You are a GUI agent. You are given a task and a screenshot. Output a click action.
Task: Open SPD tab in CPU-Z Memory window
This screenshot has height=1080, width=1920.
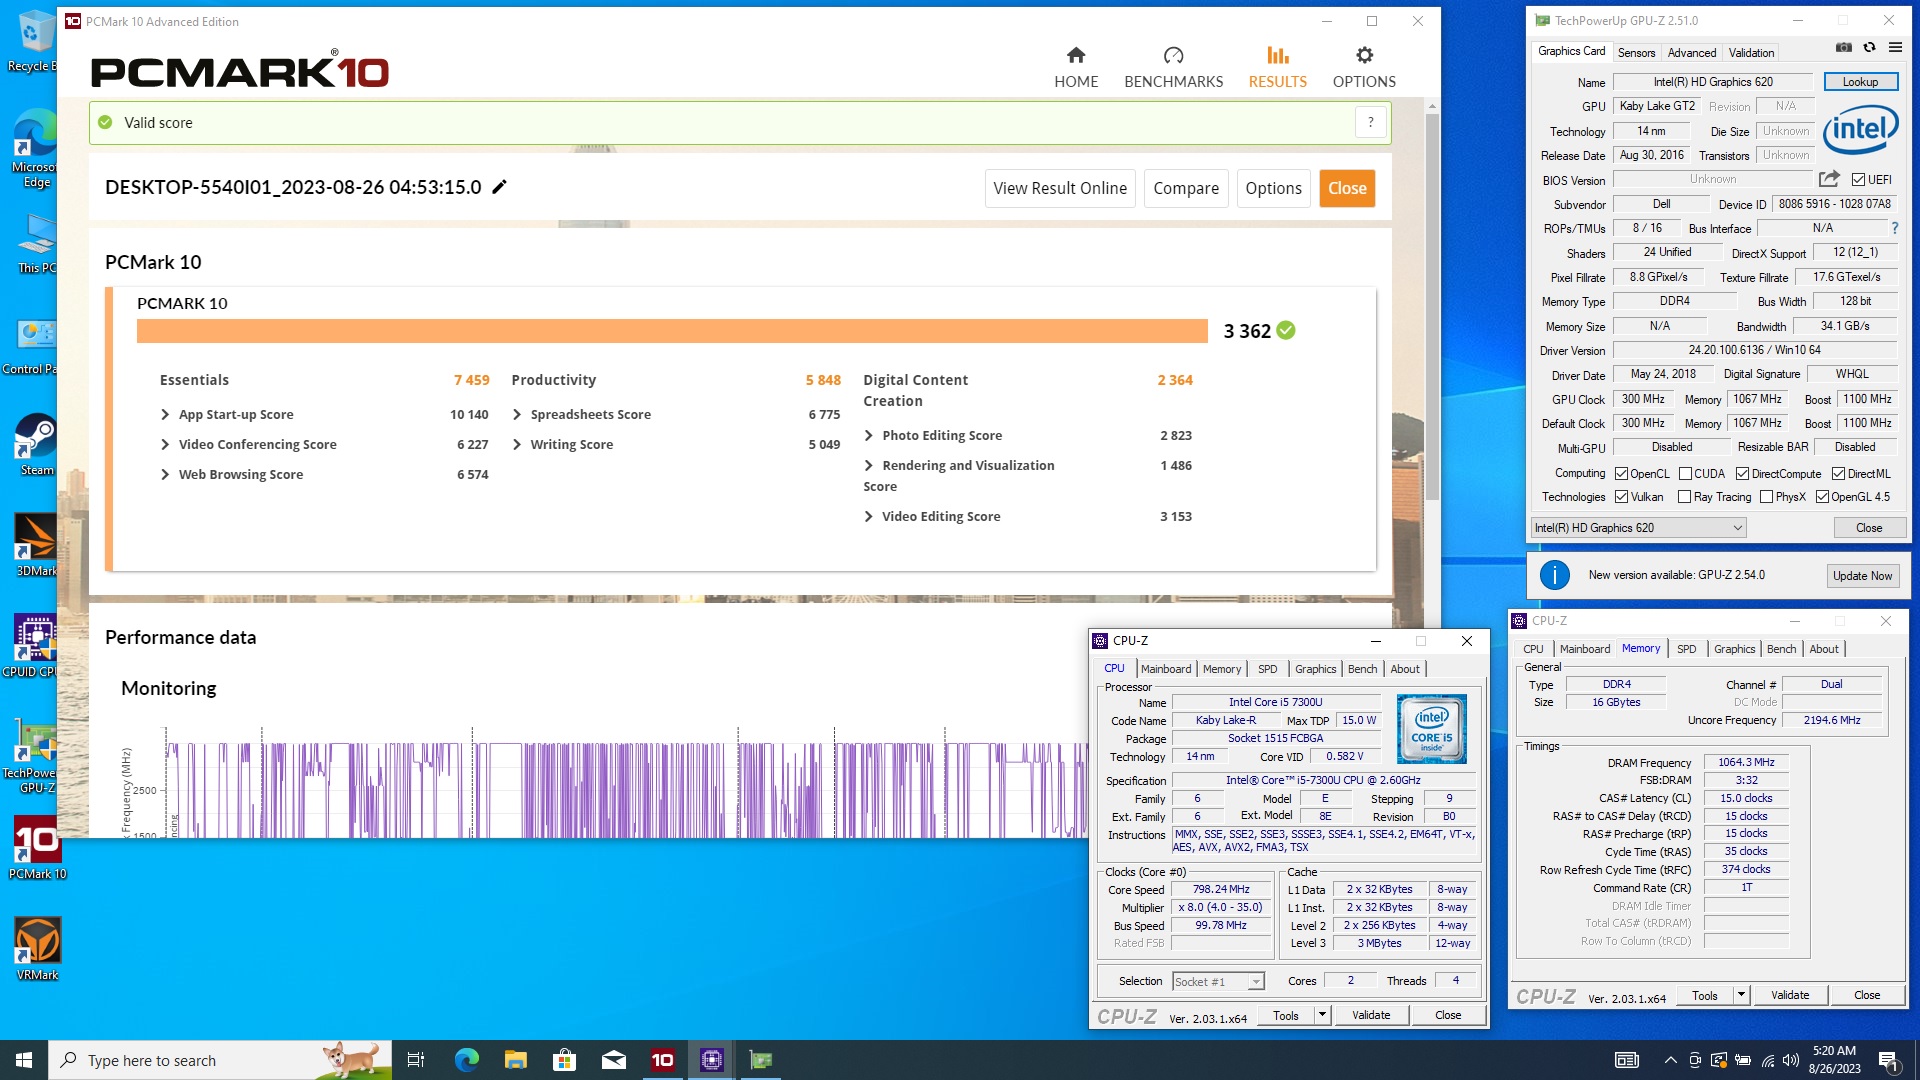click(1686, 649)
